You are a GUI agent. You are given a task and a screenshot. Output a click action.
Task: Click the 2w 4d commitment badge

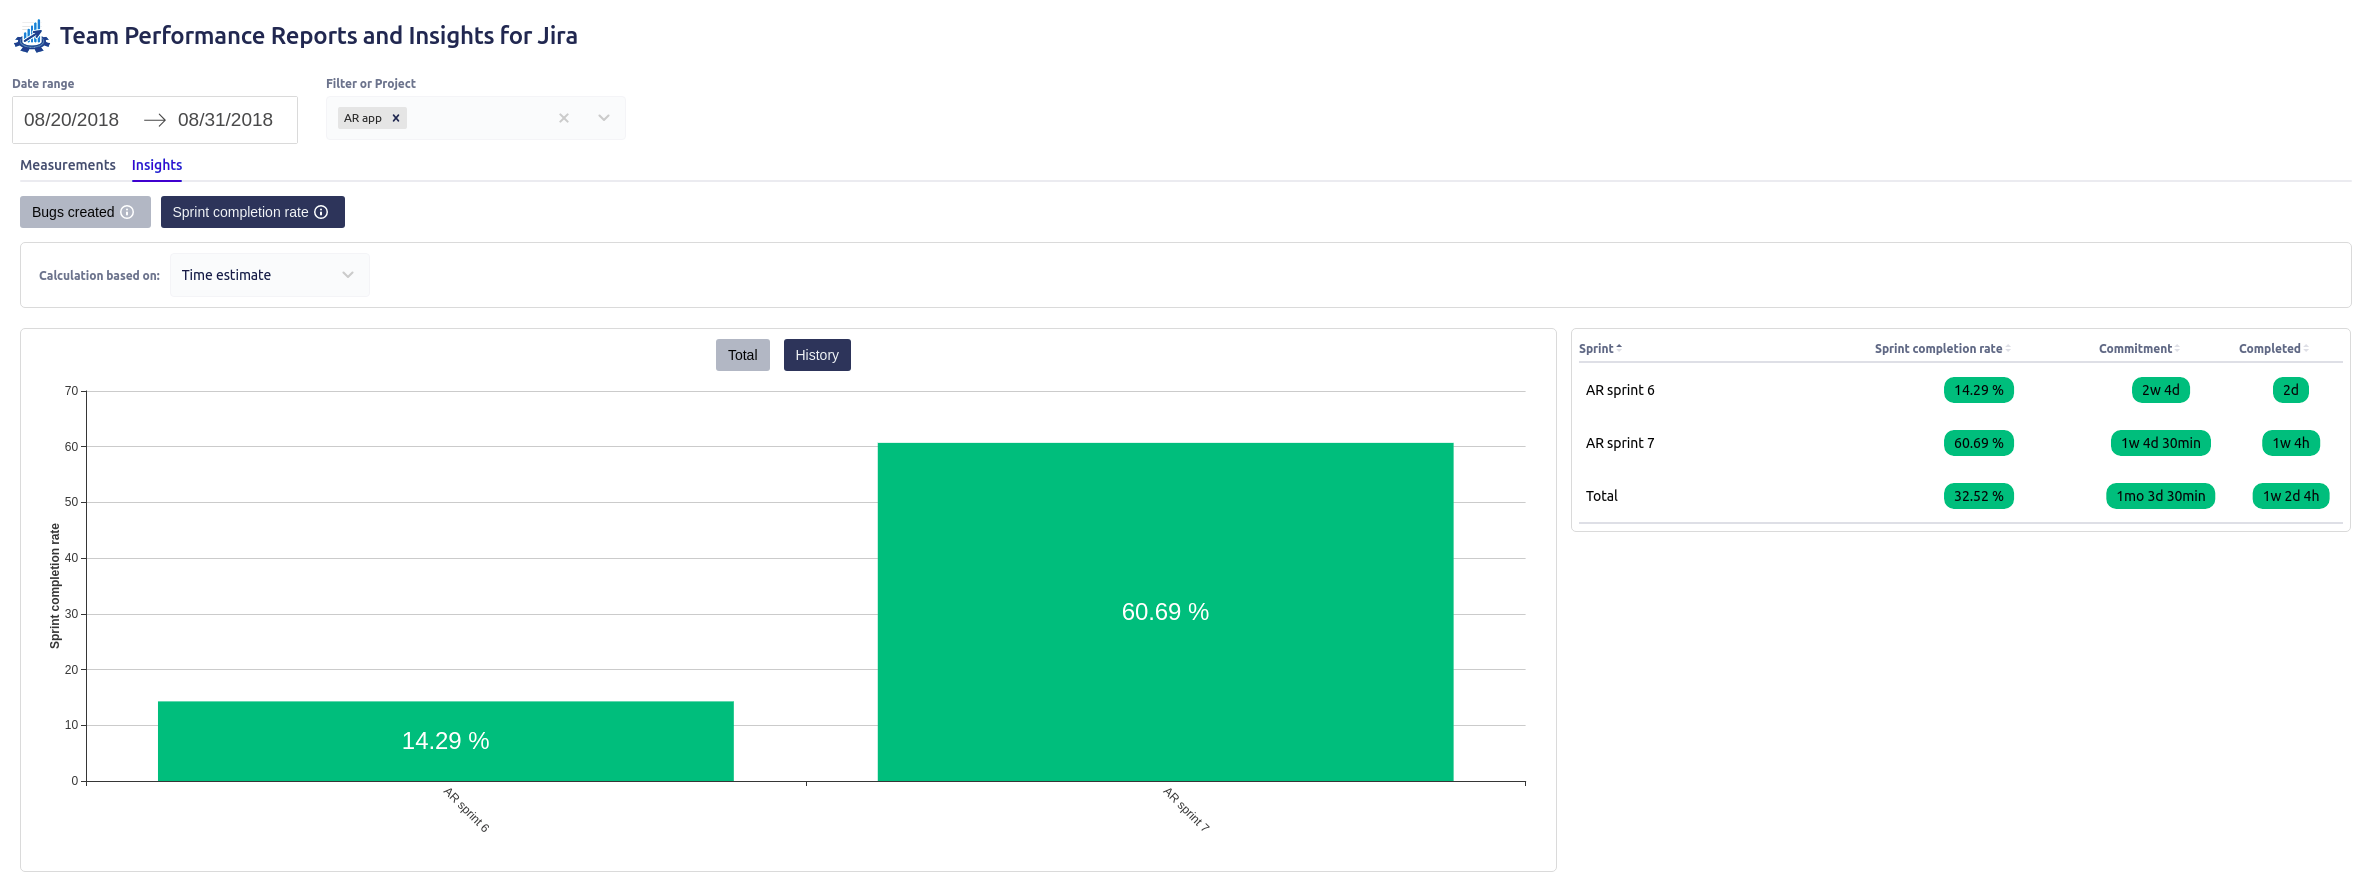[x=2161, y=390]
